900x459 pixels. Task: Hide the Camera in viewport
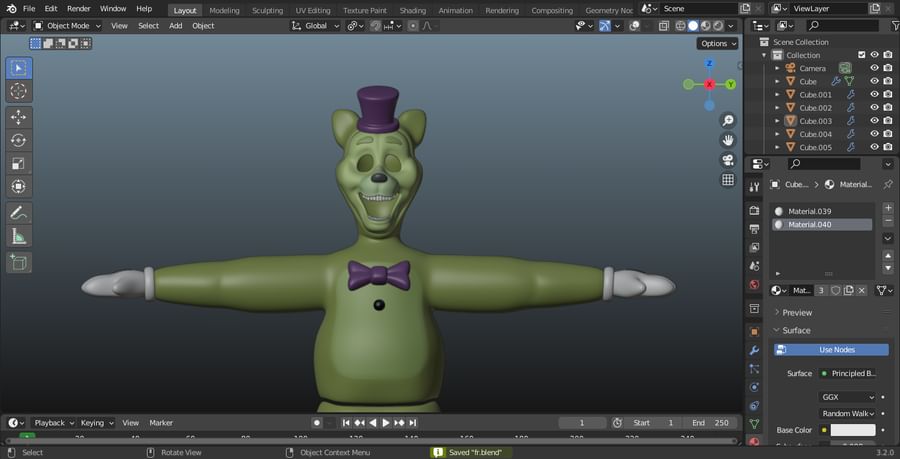(x=874, y=68)
